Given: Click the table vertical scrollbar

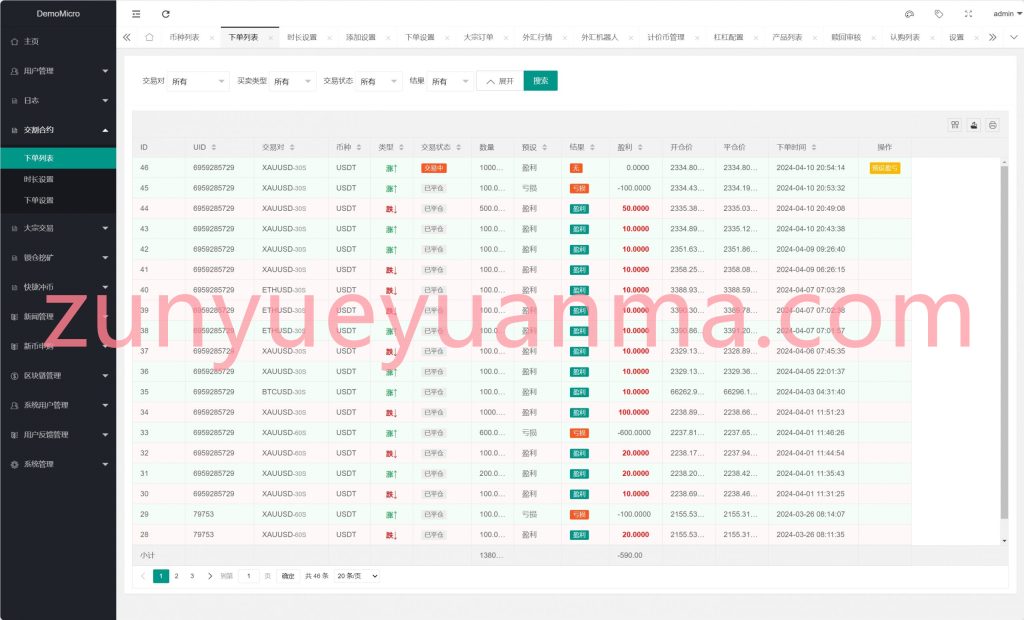Looking at the screenshot, I should [x=1004, y=340].
